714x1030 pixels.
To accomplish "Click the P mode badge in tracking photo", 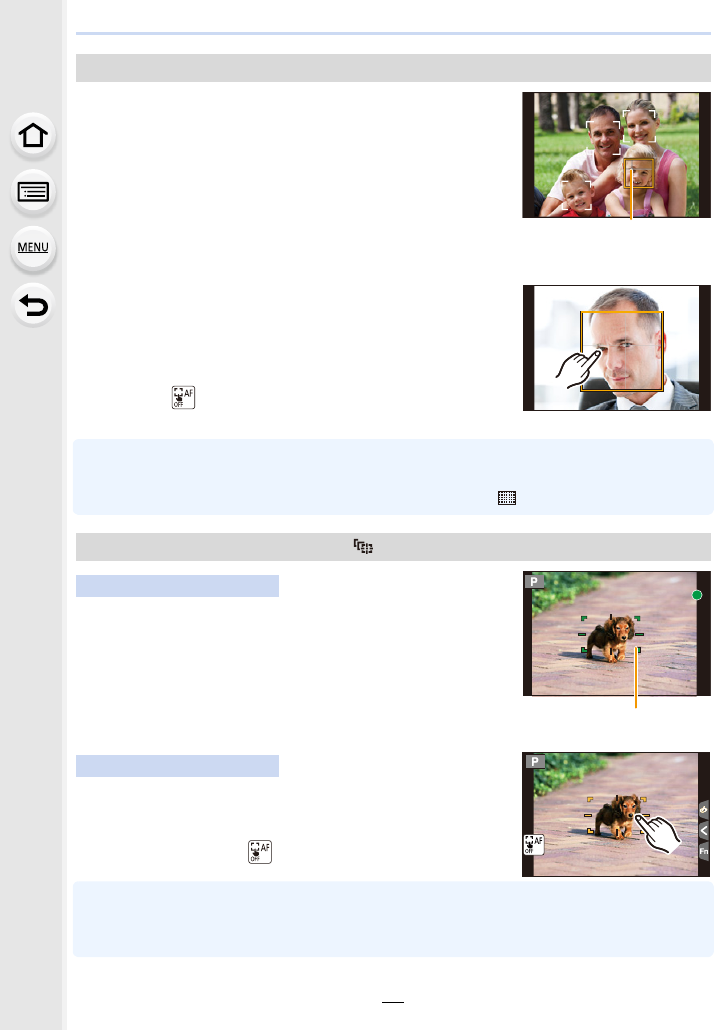I will pyautogui.click(x=534, y=581).
